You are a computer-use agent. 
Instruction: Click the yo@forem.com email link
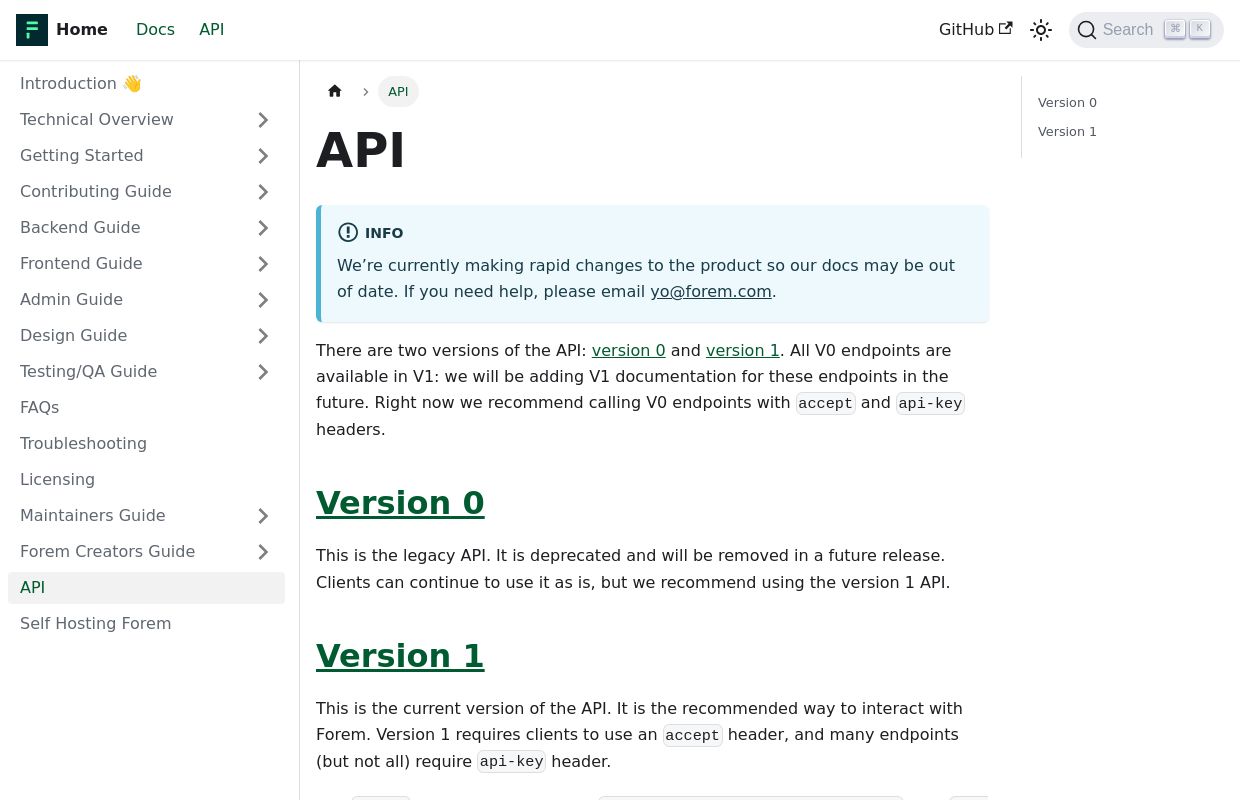pyautogui.click(x=711, y=292)
